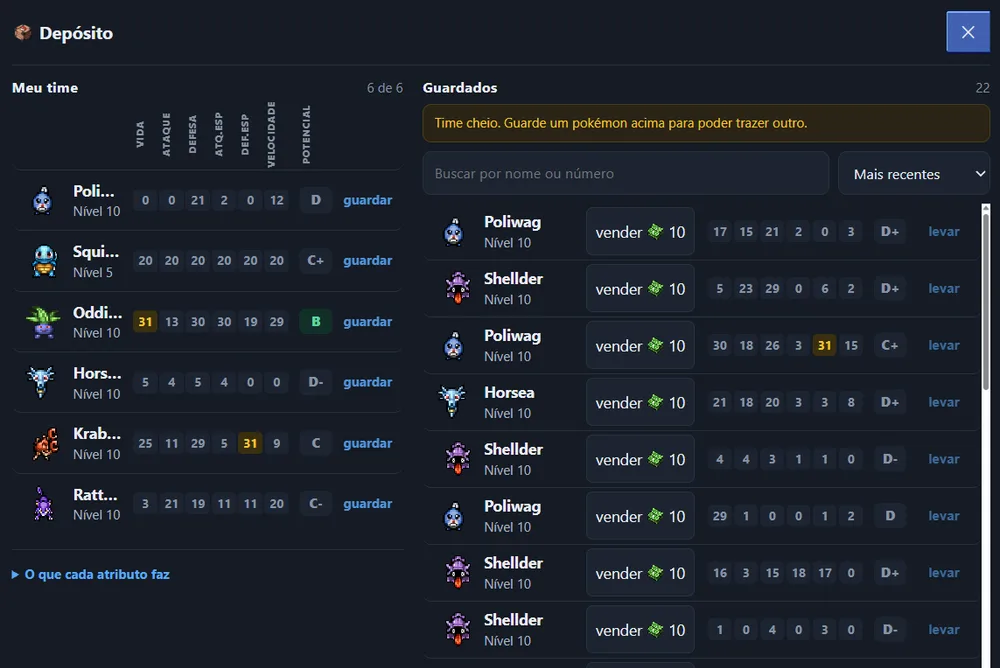Click the Horsea sprite in Meu time

pos(41,382)
